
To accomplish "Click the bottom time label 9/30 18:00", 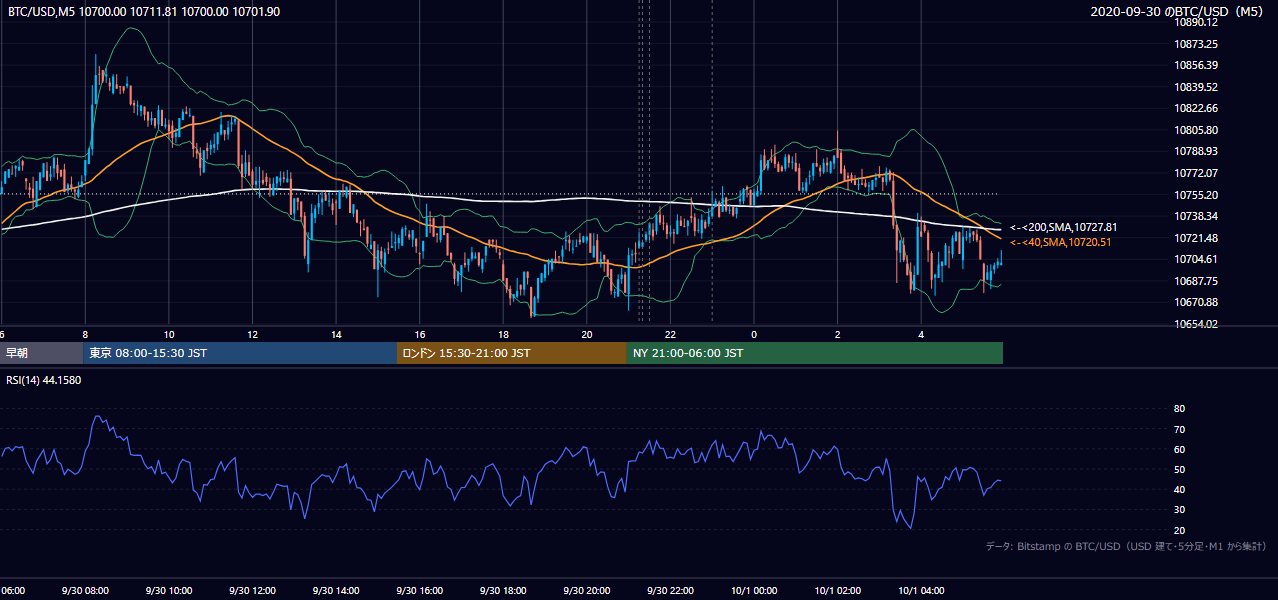I will (503, 591).
